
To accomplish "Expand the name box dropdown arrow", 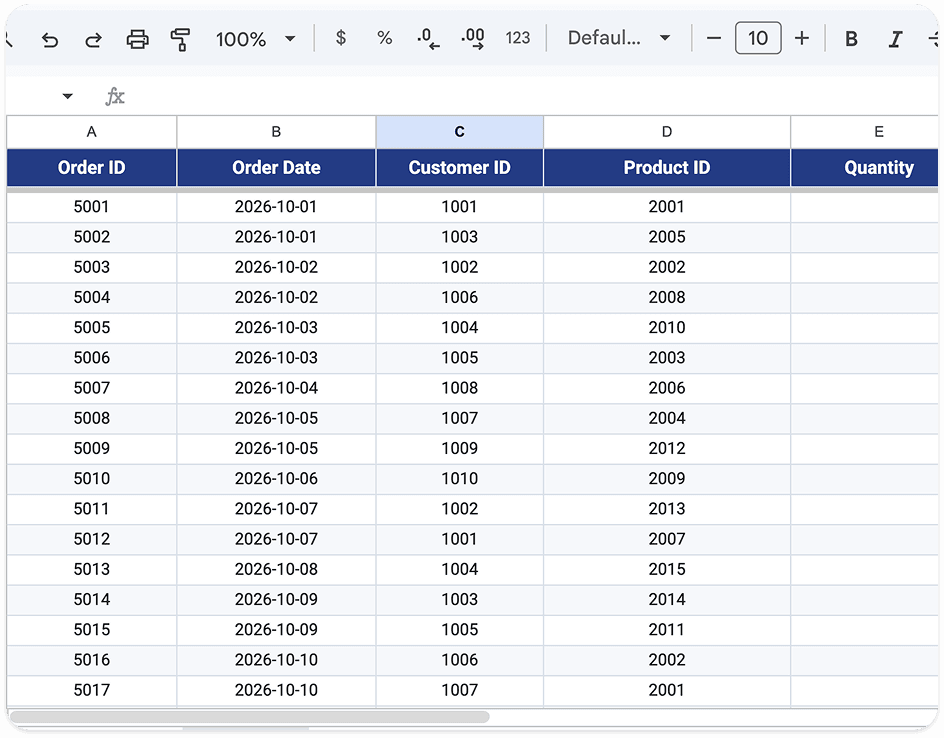I will 67,96.
